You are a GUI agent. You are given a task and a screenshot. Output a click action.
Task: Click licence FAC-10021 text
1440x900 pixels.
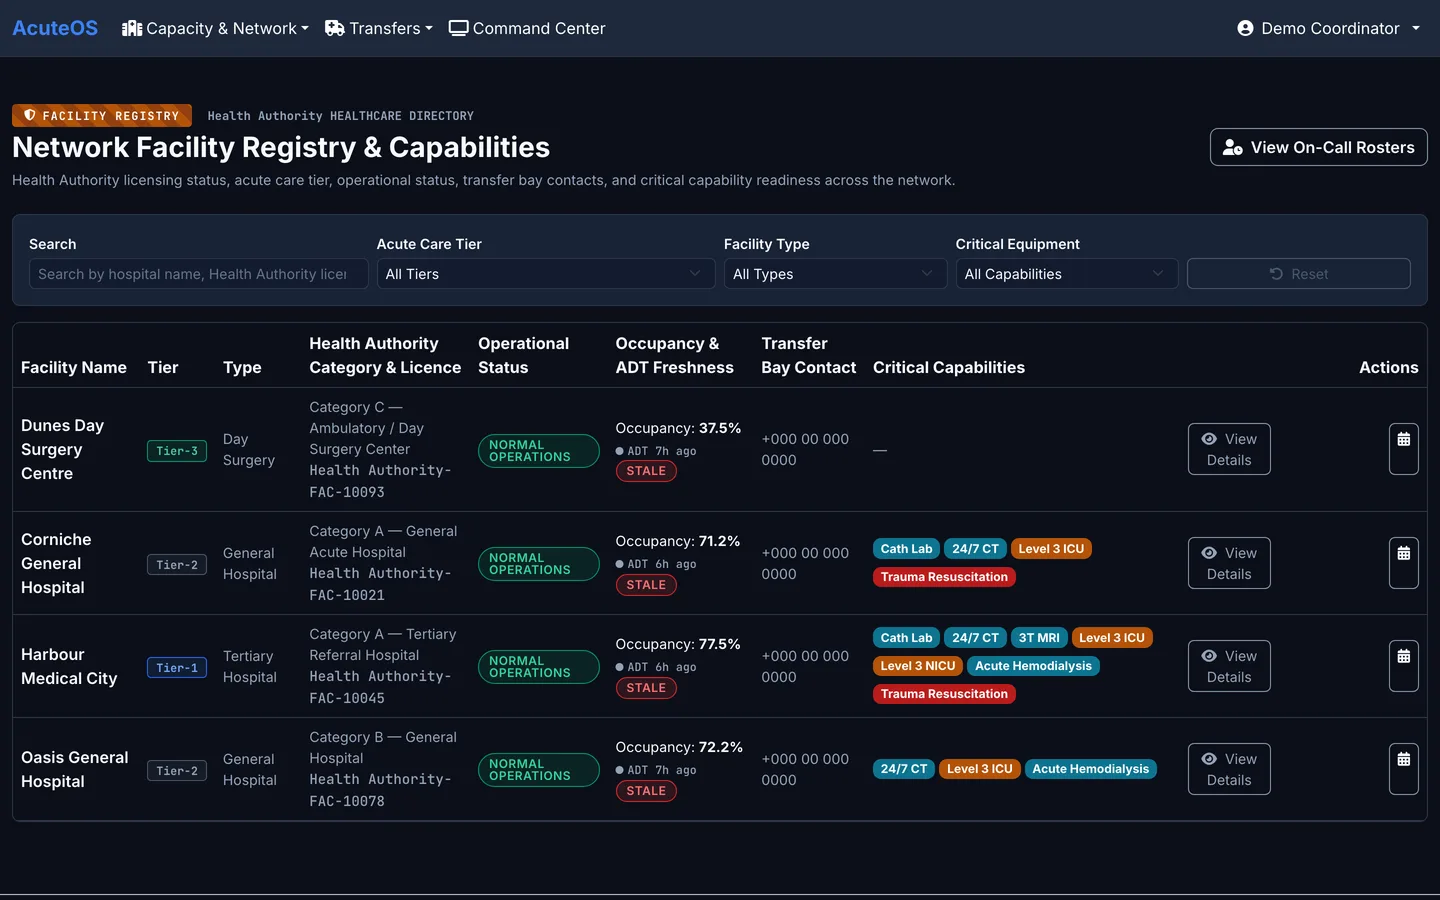point(347,595)
